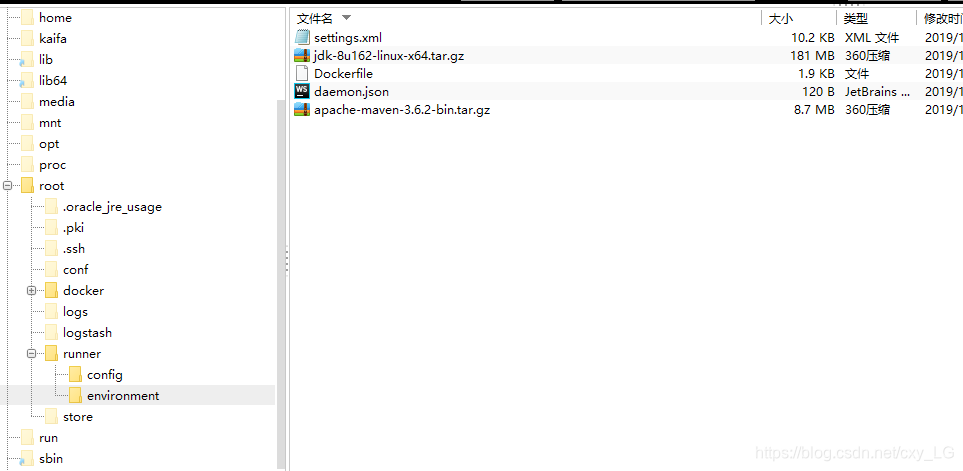Click the lib shortcut folder icon
The height and width of the screenshot is (471, 963).
point(27,60)
